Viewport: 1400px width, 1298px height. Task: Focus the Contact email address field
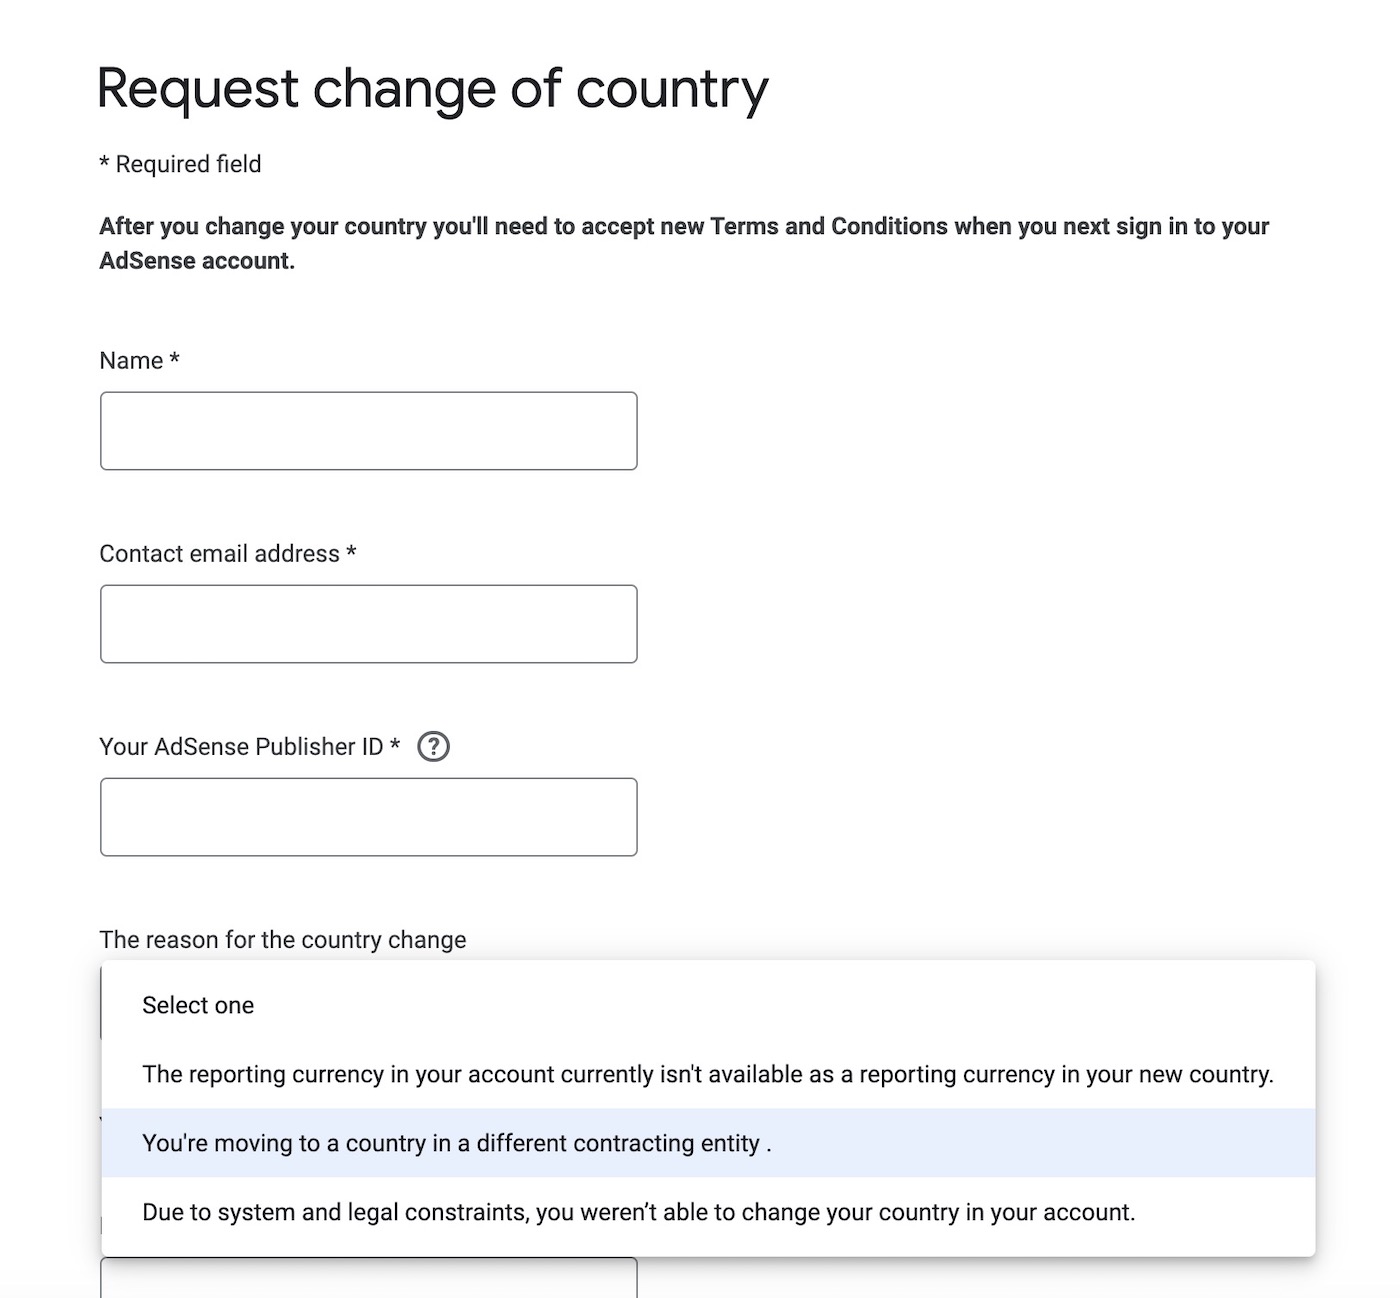(x=368, y=624)
